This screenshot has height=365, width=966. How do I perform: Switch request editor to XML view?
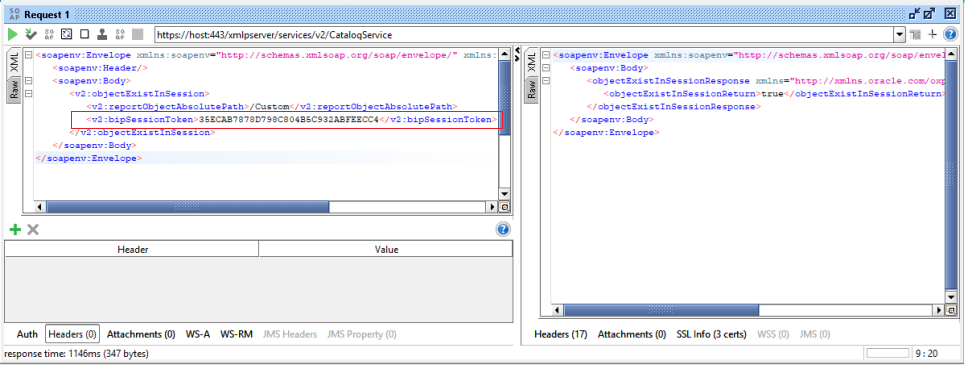(x=14, y=63)
